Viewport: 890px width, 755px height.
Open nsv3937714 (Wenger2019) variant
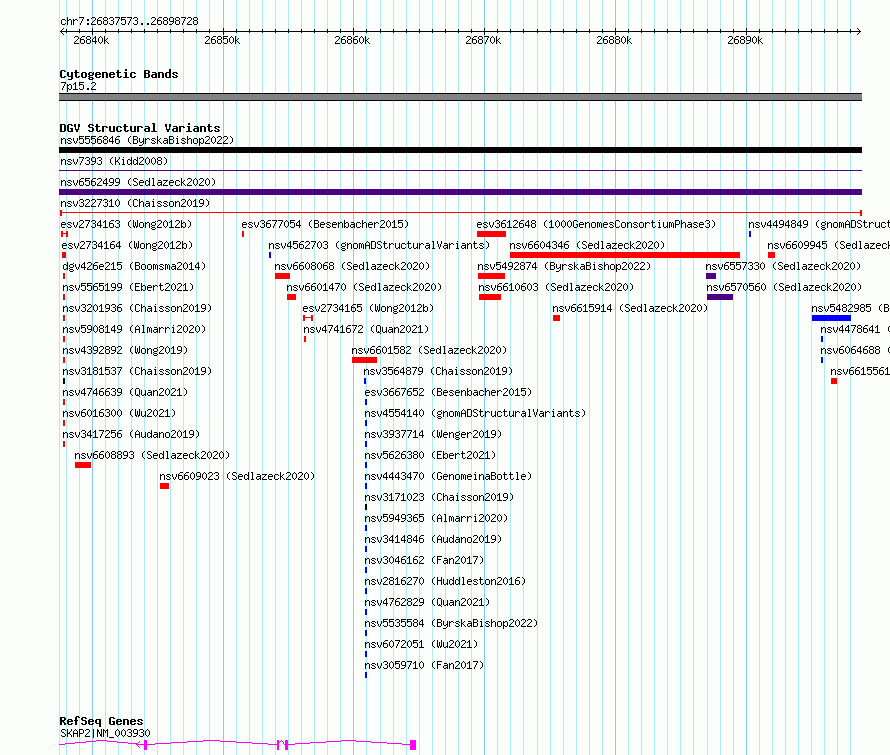(x=433, y=434)
